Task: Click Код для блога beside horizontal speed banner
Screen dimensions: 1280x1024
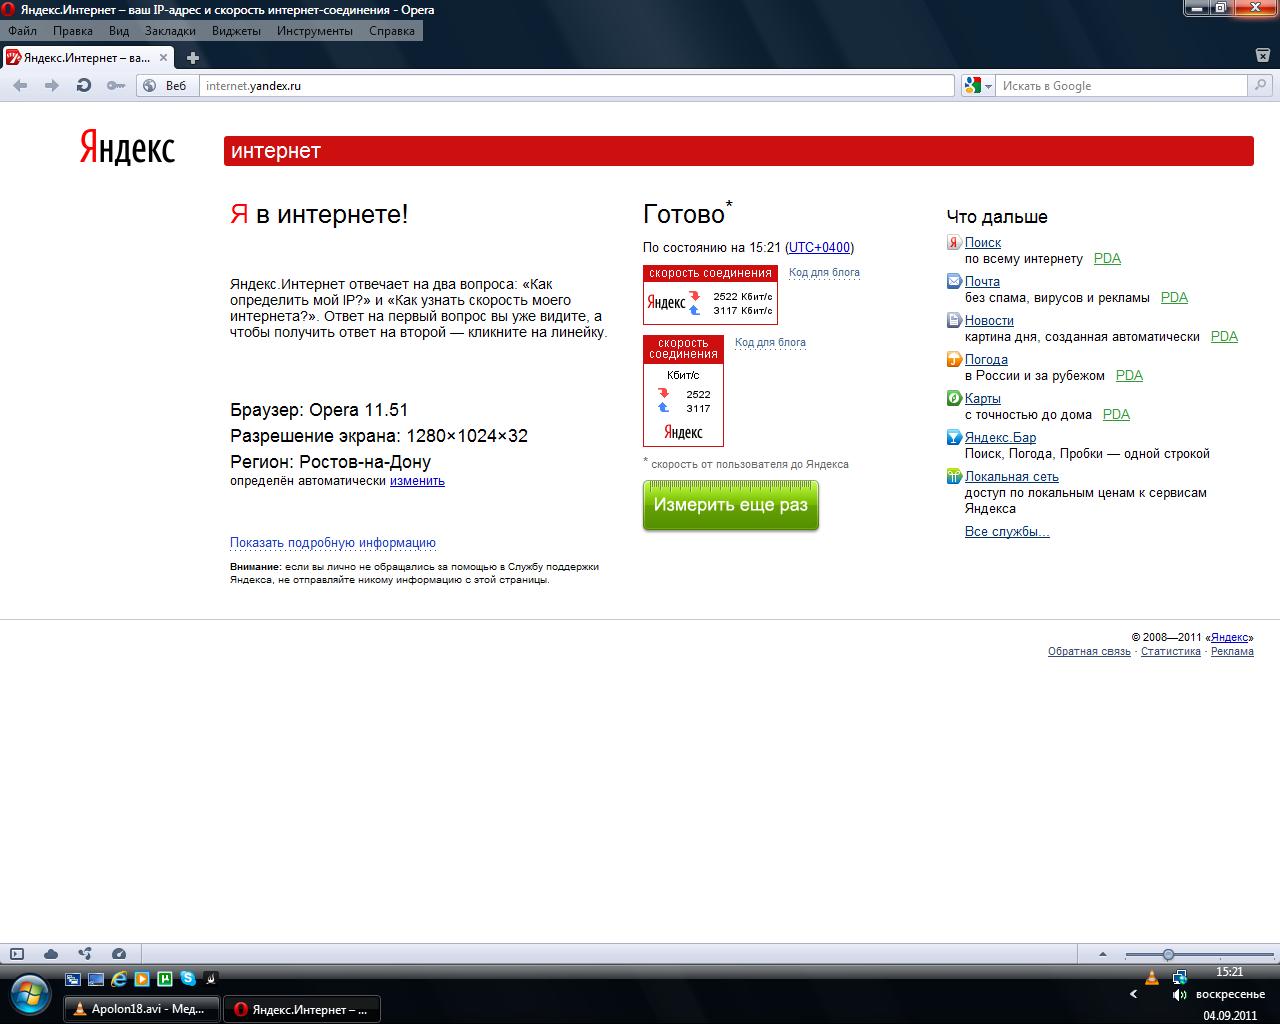Action: tap(824, 272)
